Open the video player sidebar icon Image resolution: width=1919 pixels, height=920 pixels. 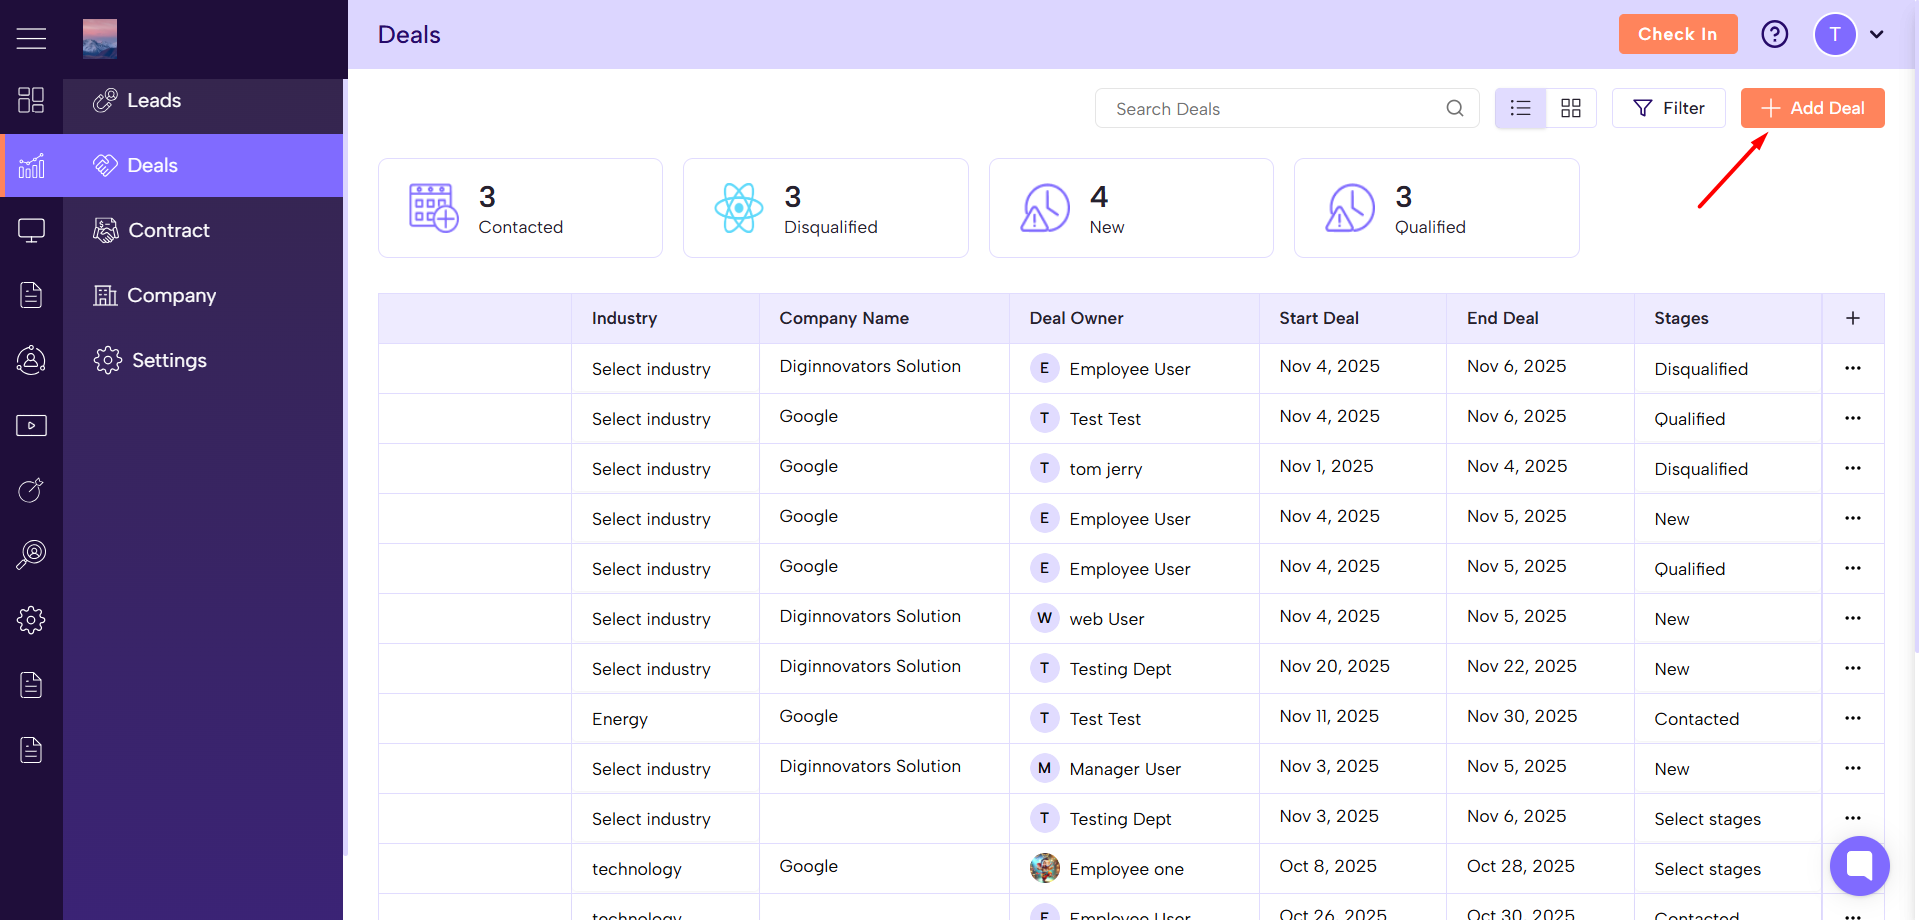[31, 426]
